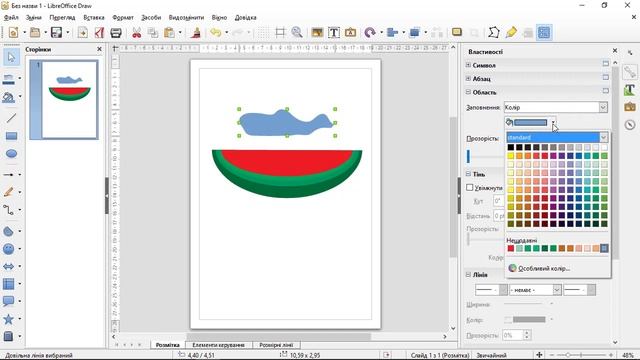Click the Save document icon
The width and height of the screenshot is (640, 360).
(x=56, y=33)
